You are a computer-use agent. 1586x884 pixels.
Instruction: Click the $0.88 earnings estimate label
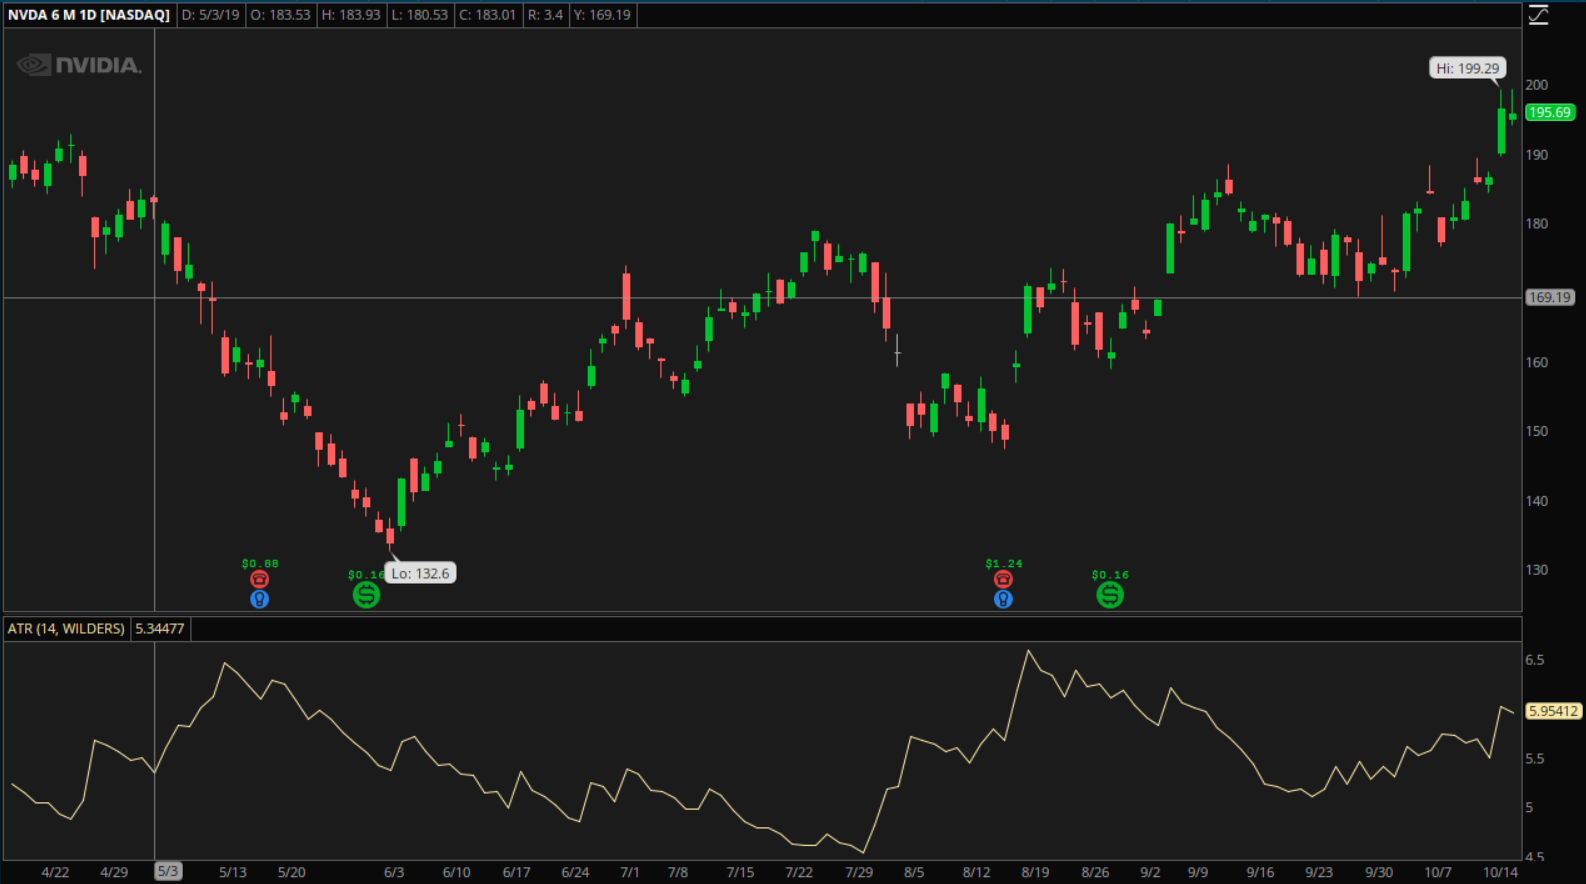click(260, 564)
